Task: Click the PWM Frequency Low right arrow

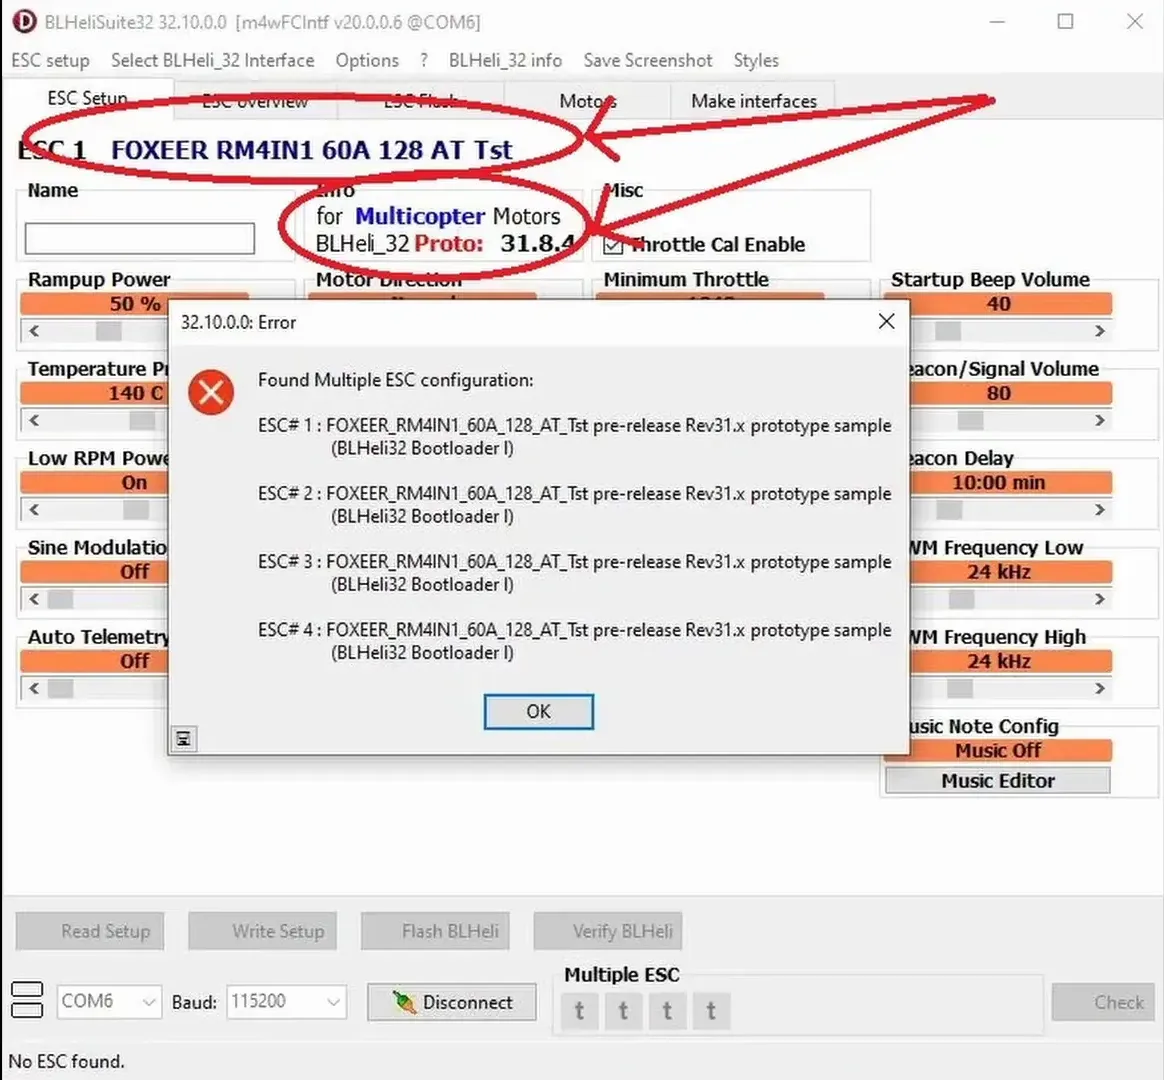Action: (1100, 599)
